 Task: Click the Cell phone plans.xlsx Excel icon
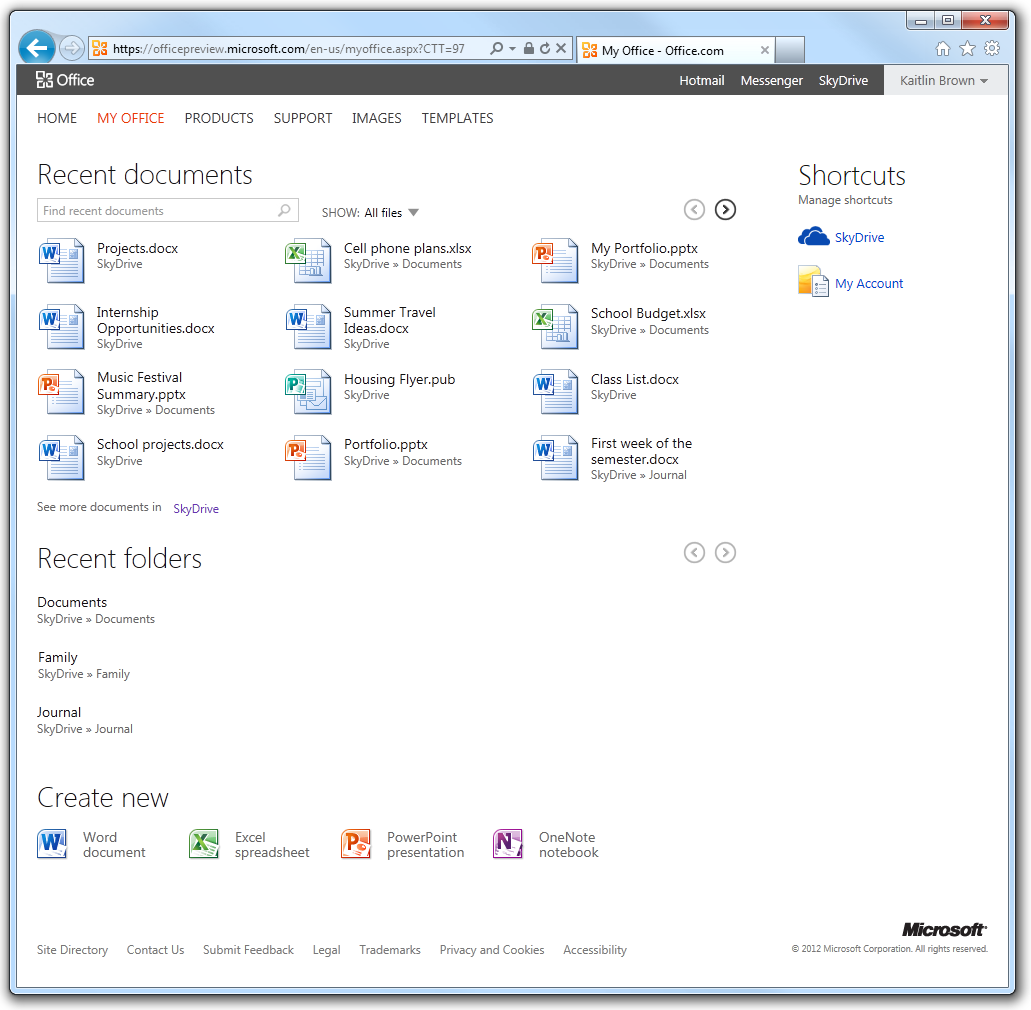[x=308, y=260]
